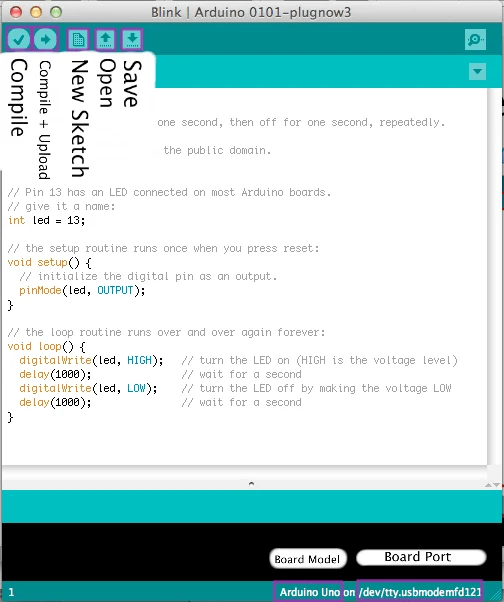Click the 'void loop() {' line

point(46,346)
